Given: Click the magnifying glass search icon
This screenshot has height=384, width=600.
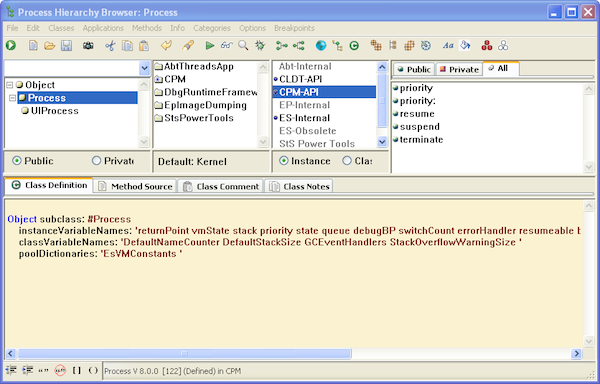Looking at the screenshot, I should tap(243, 46).
